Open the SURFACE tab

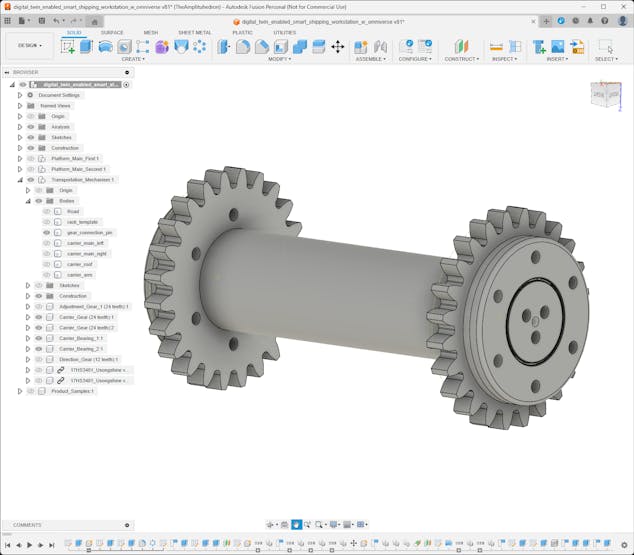point(112,32)
